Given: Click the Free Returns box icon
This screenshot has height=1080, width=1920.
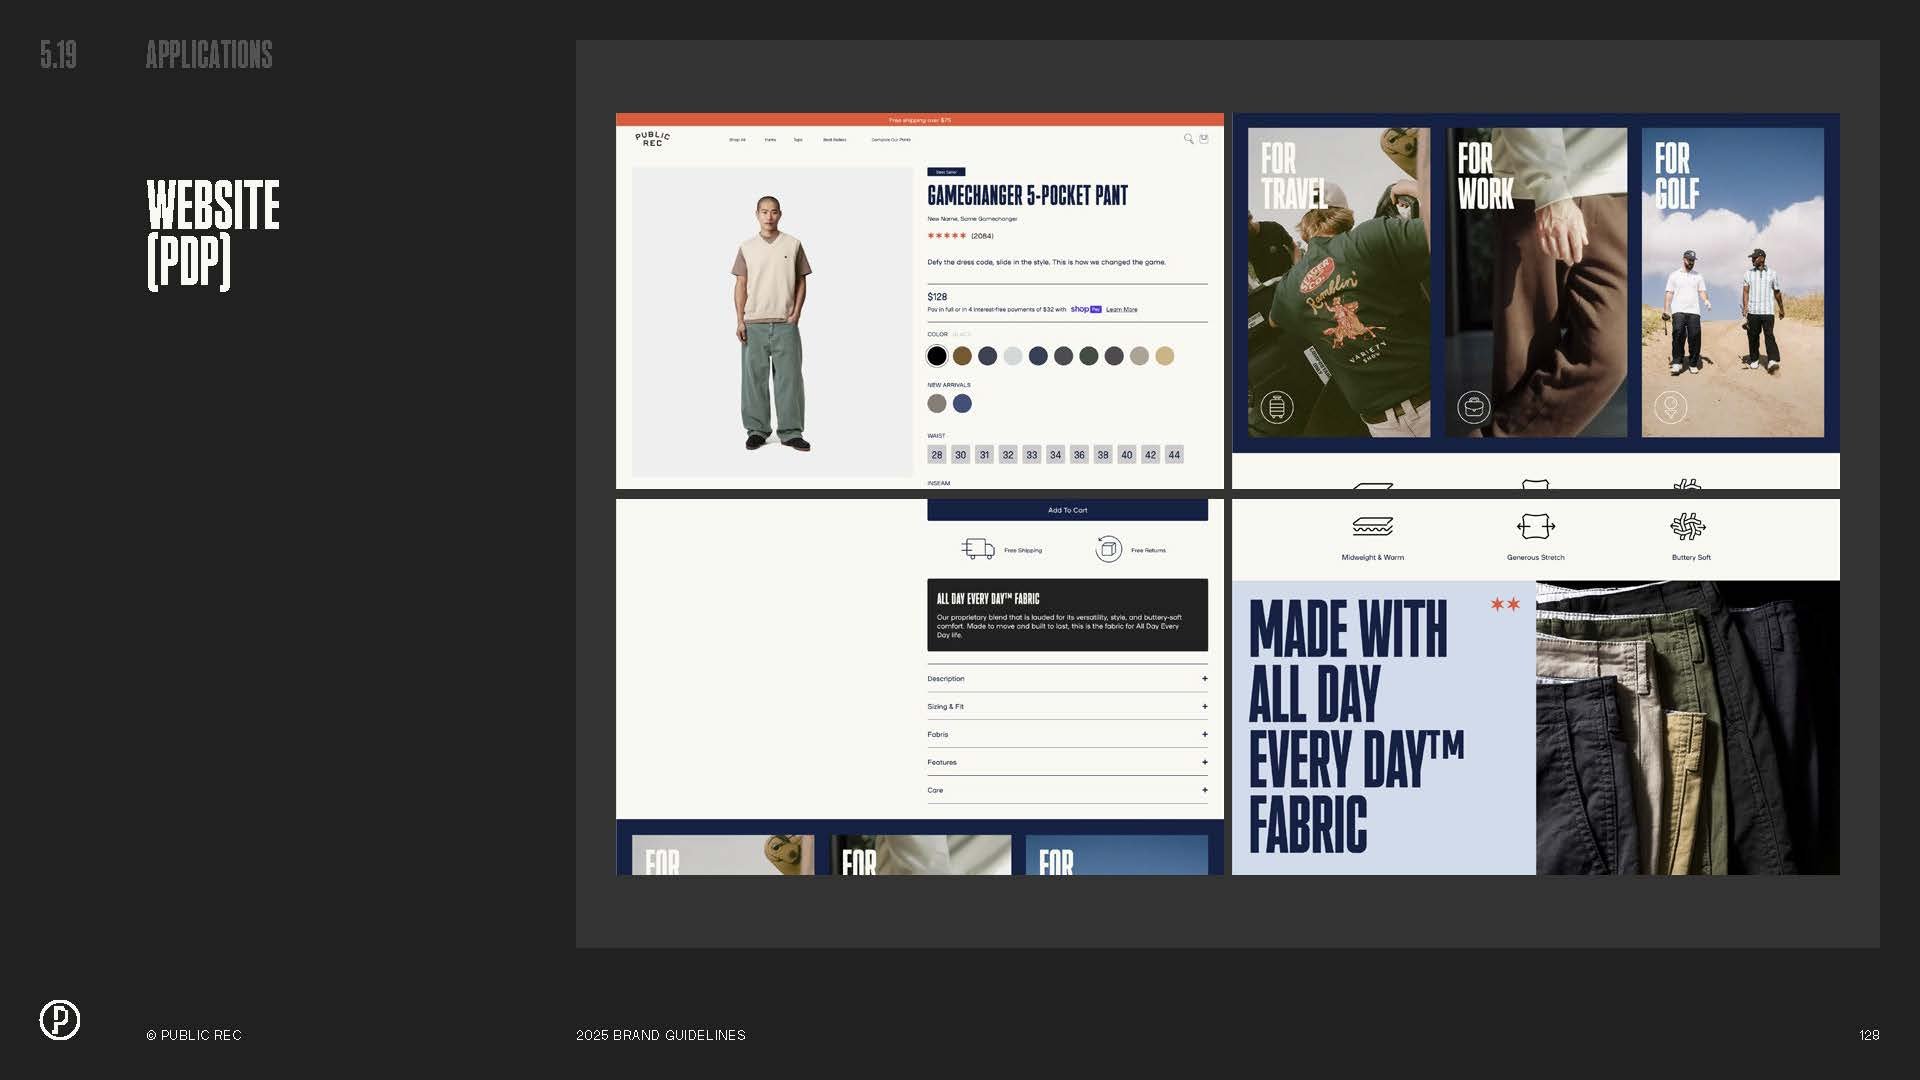Looking at the screenshot, I should [1108, 549].
